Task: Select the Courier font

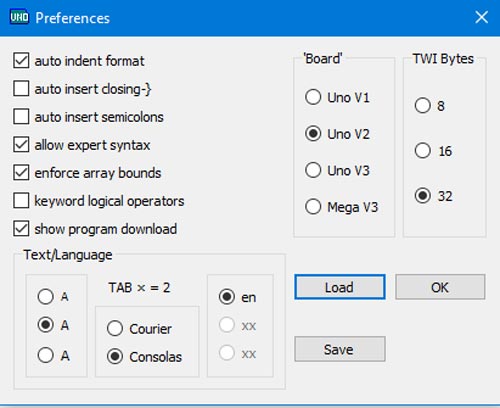Action: point(115,329)
